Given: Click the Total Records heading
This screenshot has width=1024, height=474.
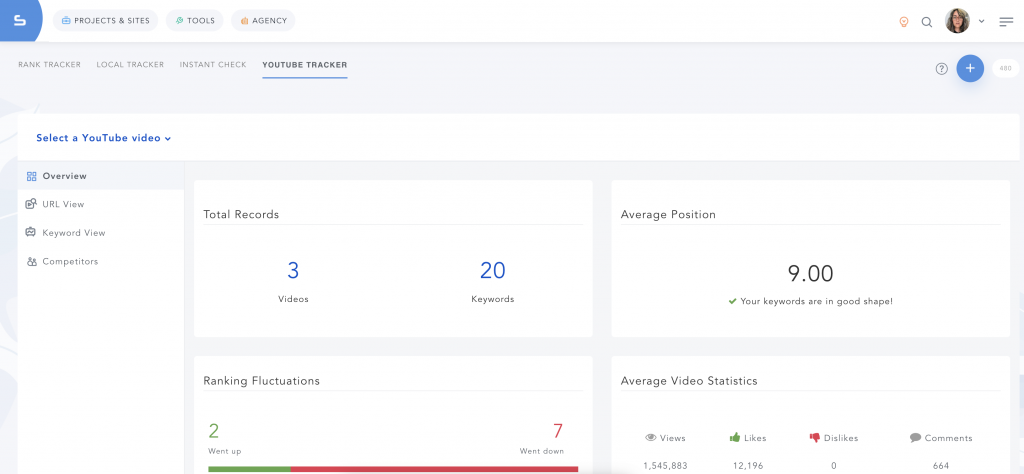Looking at the screenshot, I should [x=241, y=214].
